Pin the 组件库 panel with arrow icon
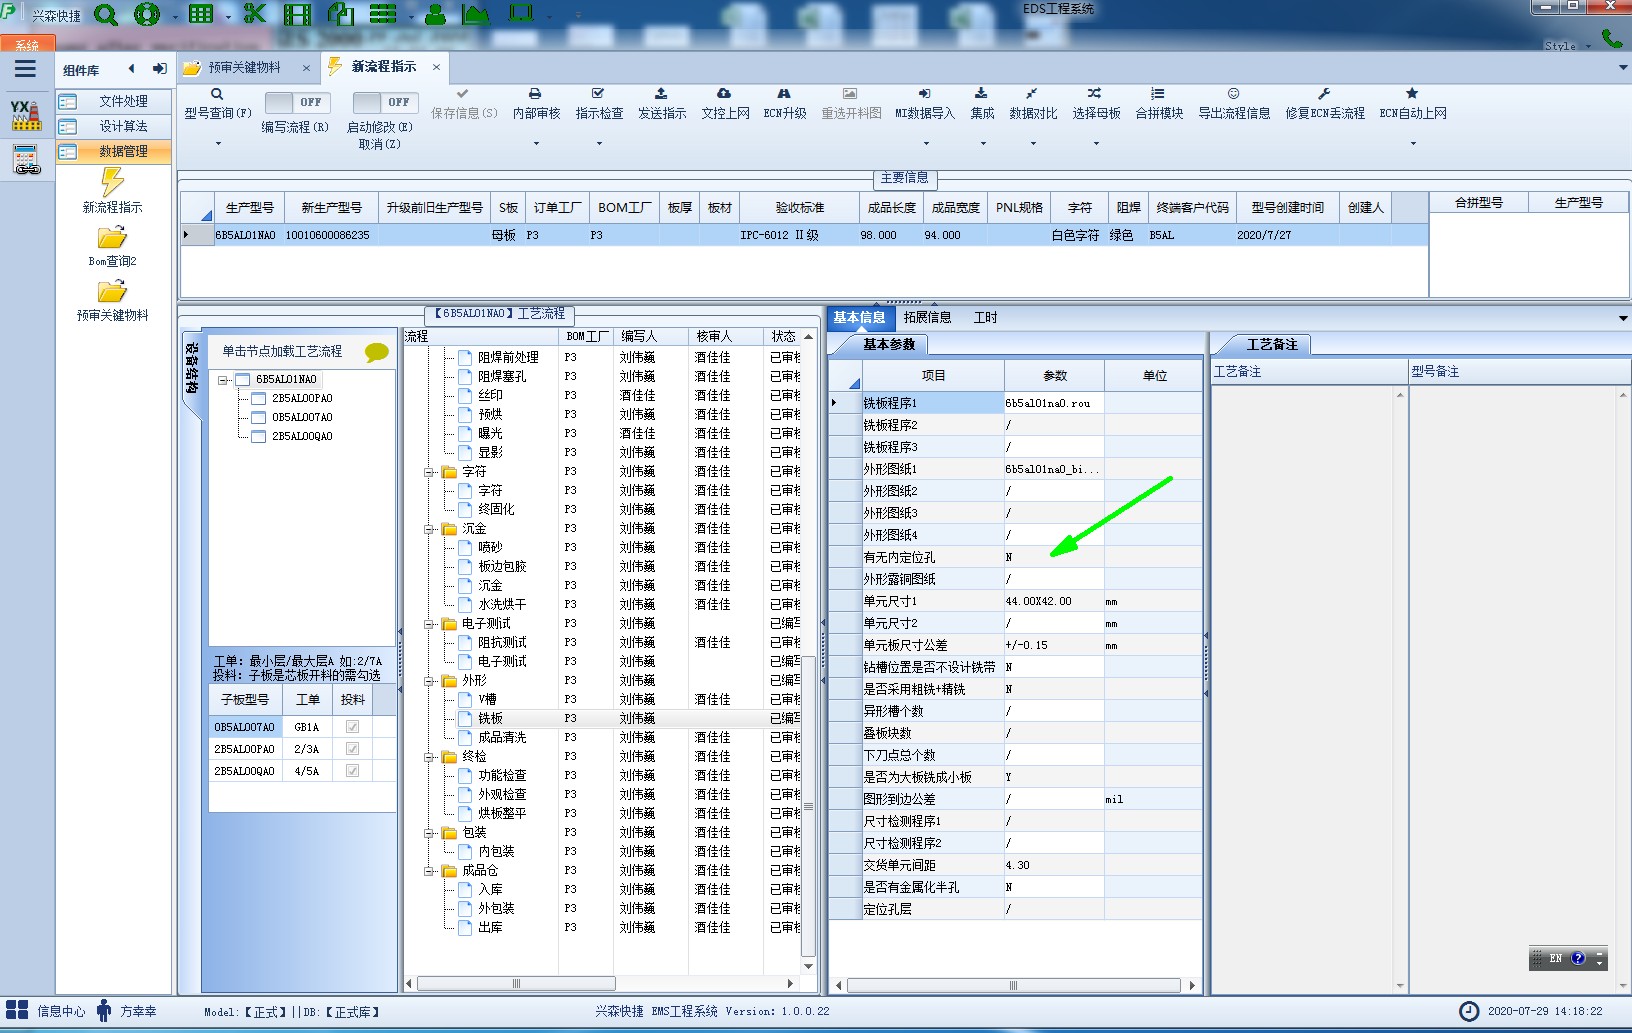The width and height of the screenshot is (1632, 1033). [159, 69]
